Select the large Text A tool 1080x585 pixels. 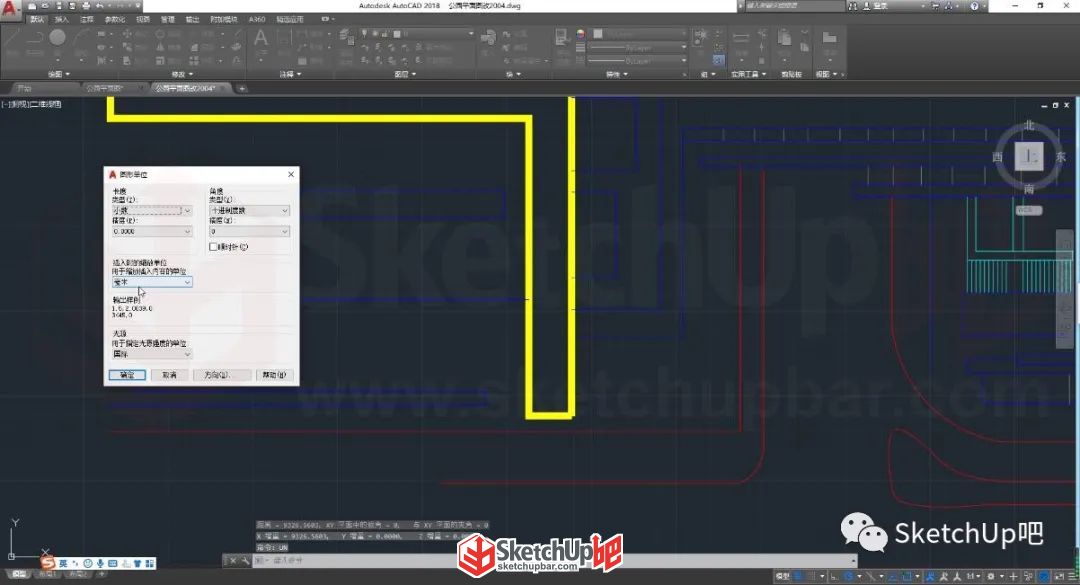(x=261, y=38)
